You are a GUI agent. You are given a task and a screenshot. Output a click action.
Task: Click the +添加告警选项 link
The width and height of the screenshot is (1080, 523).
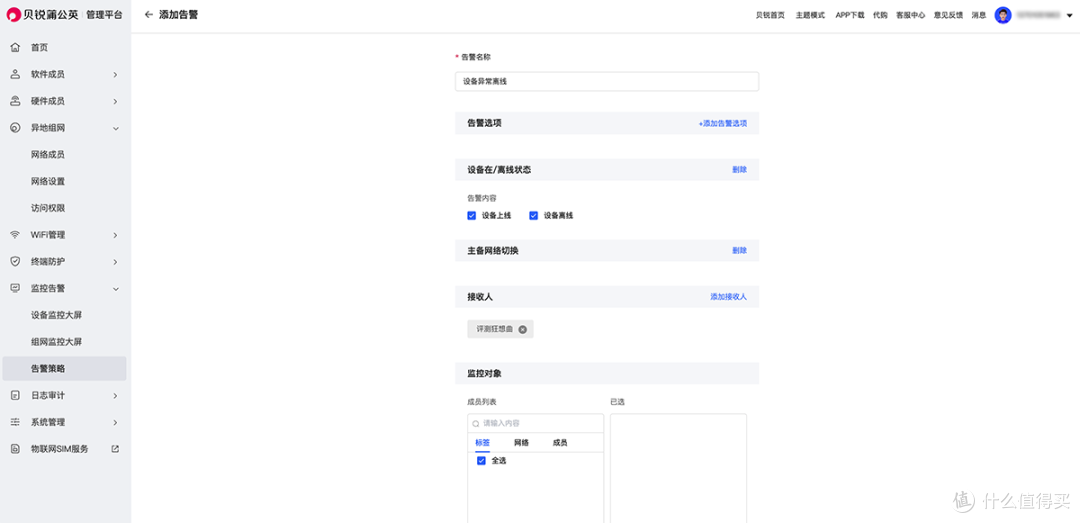(722, 123)
